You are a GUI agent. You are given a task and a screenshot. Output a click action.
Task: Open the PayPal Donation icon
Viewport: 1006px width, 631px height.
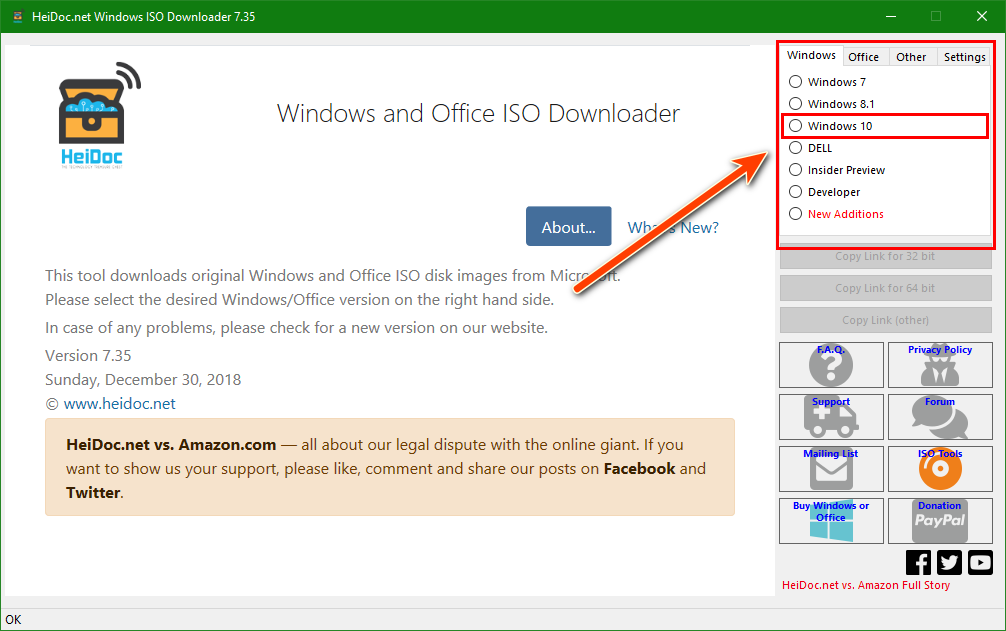(x=940, y=521)
